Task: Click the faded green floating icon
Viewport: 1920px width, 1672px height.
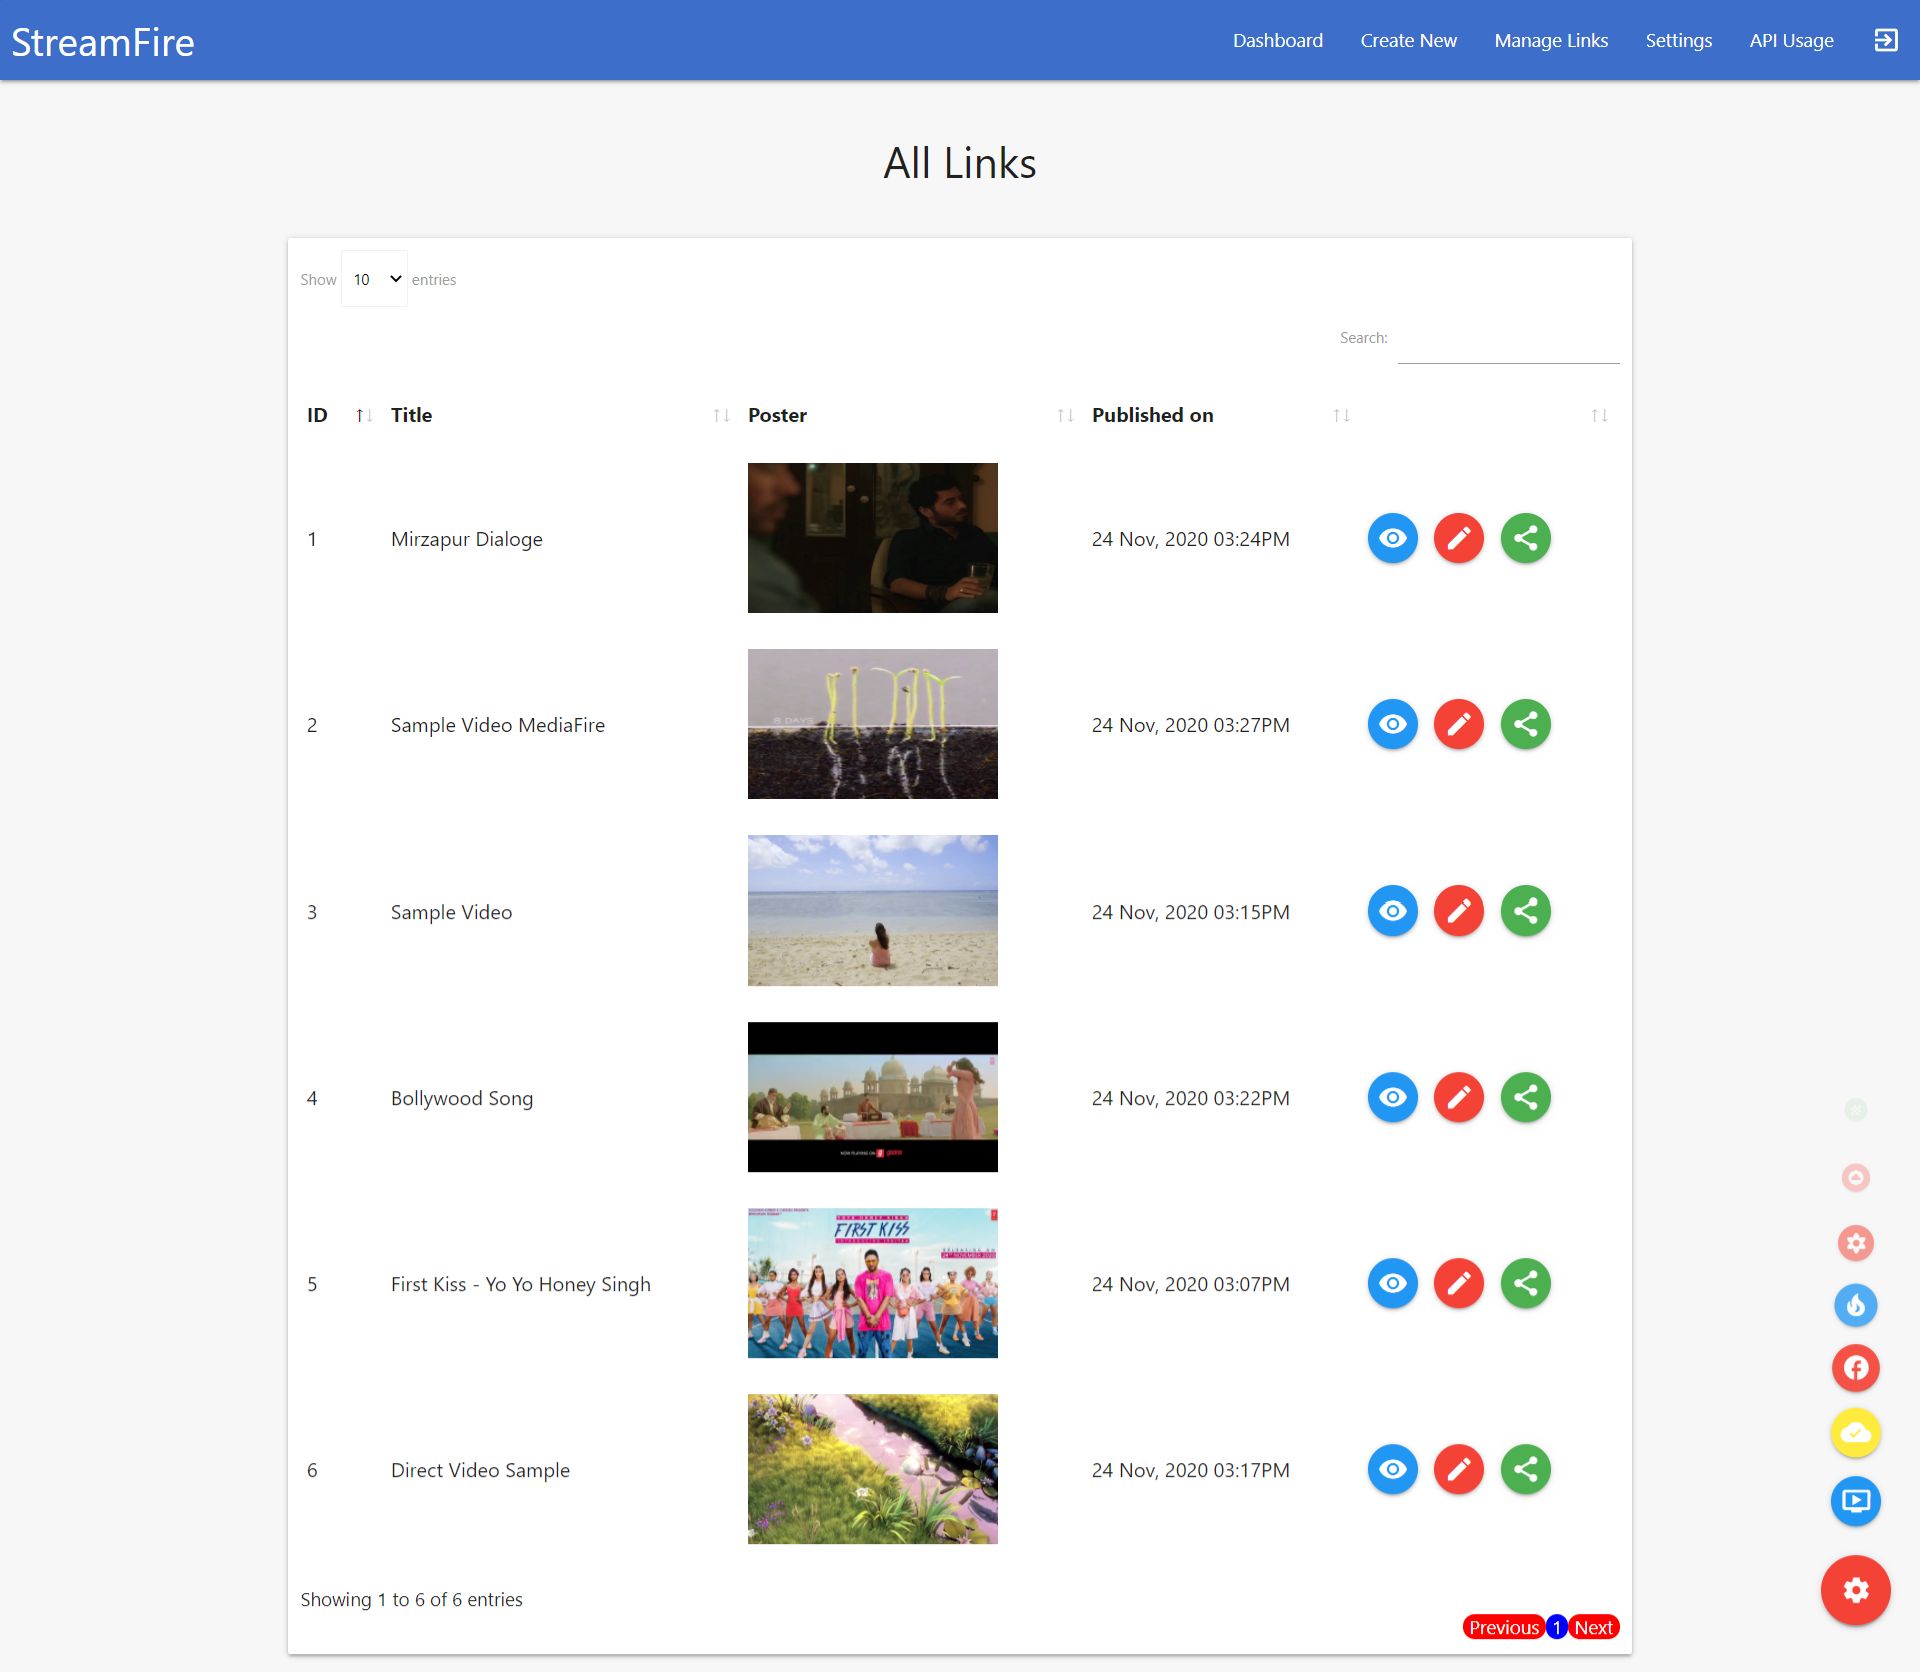Action: coord(1856,1110)
